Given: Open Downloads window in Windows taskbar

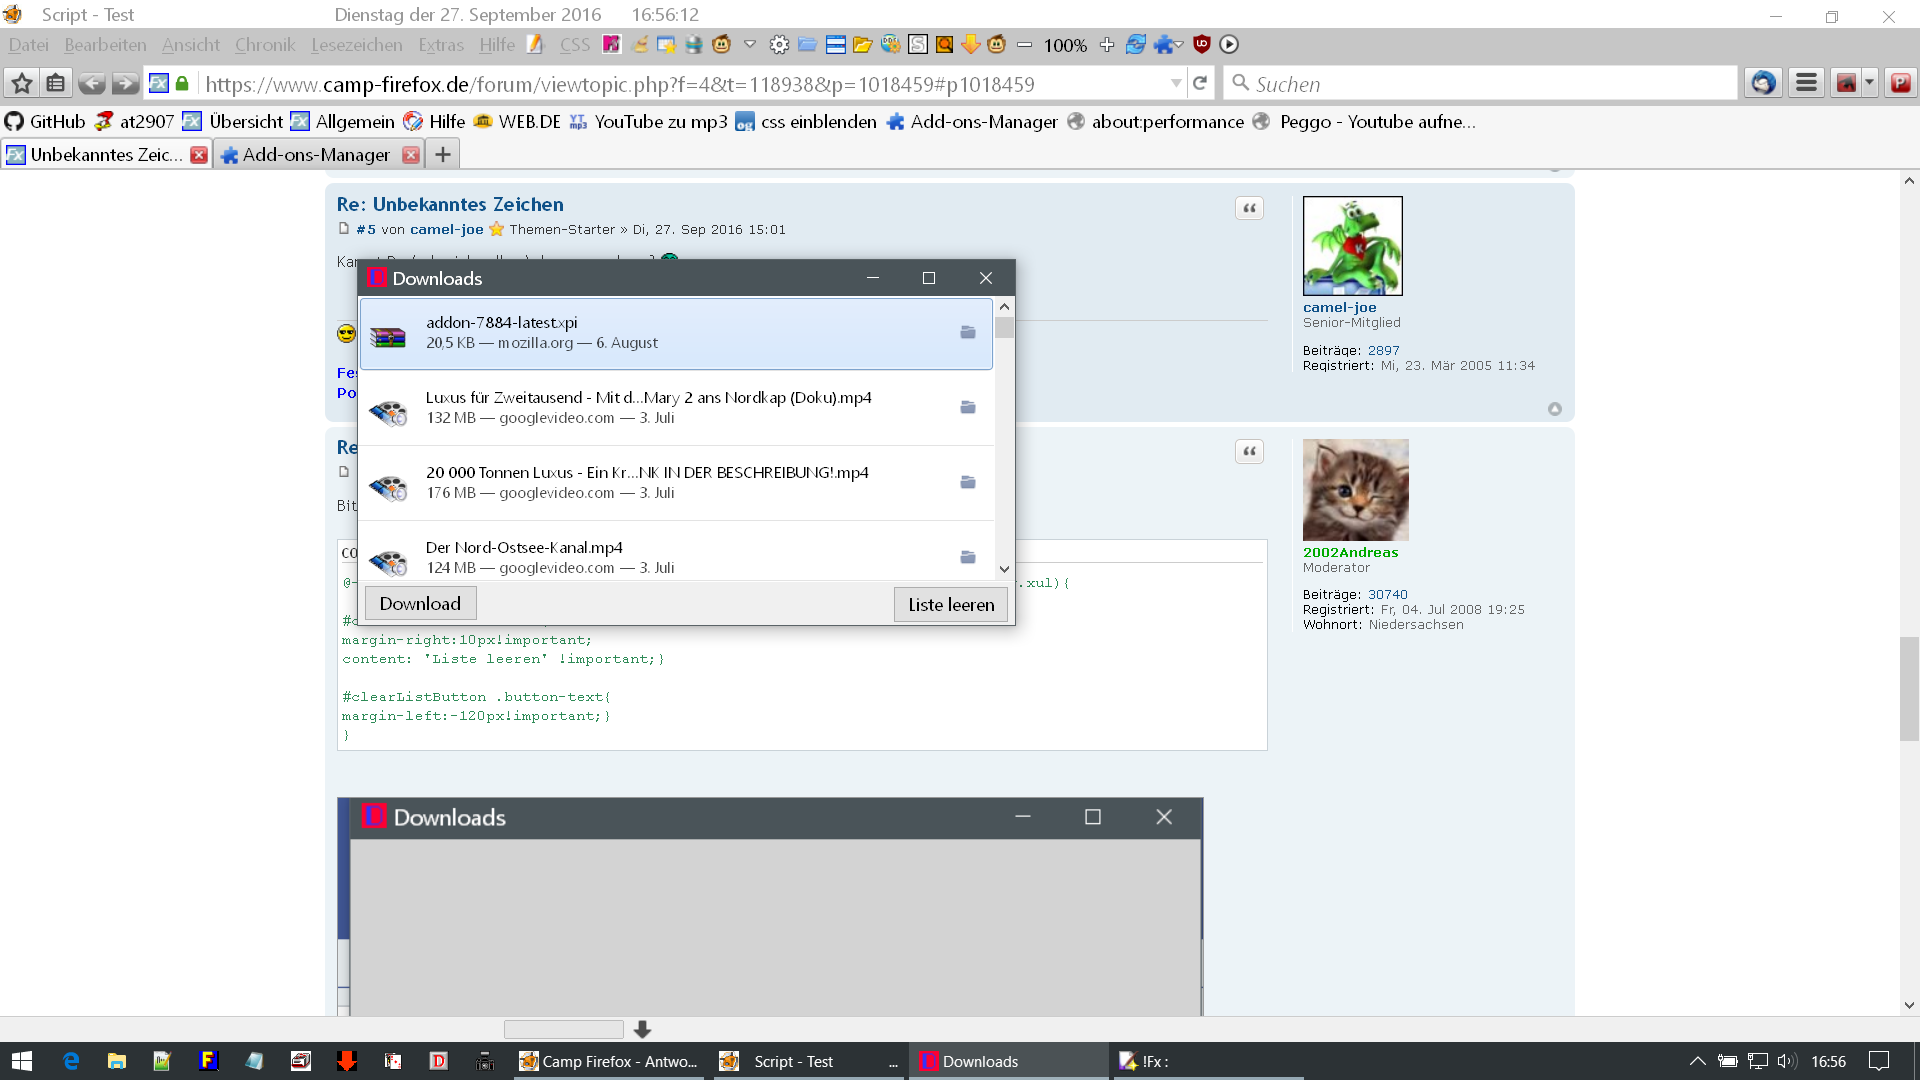Looking at the screenshot, I should pos(979,1061).
